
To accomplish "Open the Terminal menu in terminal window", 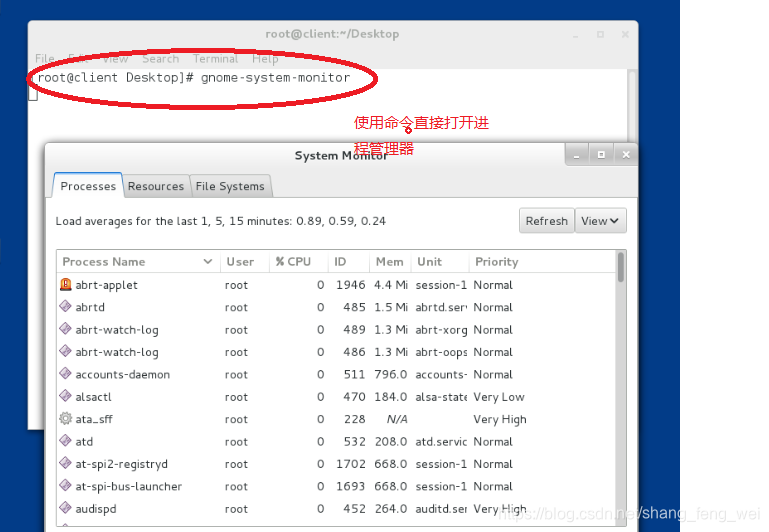I will [215, 59].
